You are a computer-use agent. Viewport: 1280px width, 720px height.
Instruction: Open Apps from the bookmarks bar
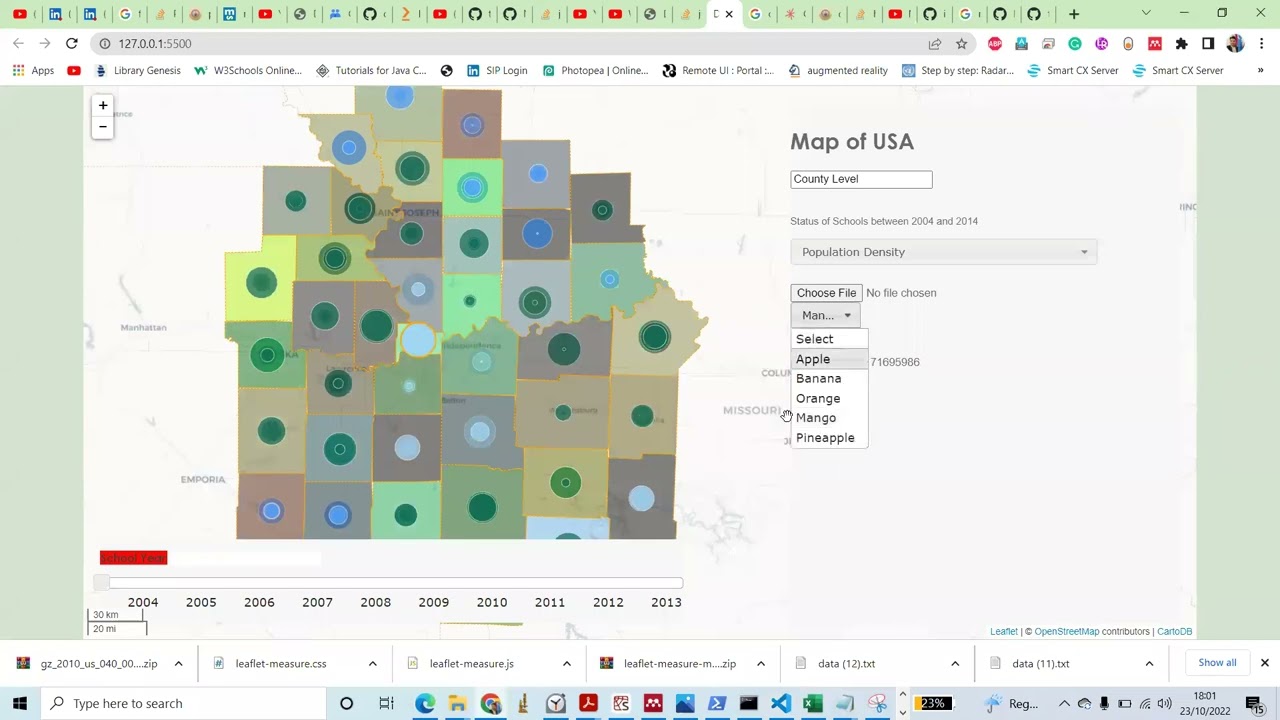tap(33, 71)
